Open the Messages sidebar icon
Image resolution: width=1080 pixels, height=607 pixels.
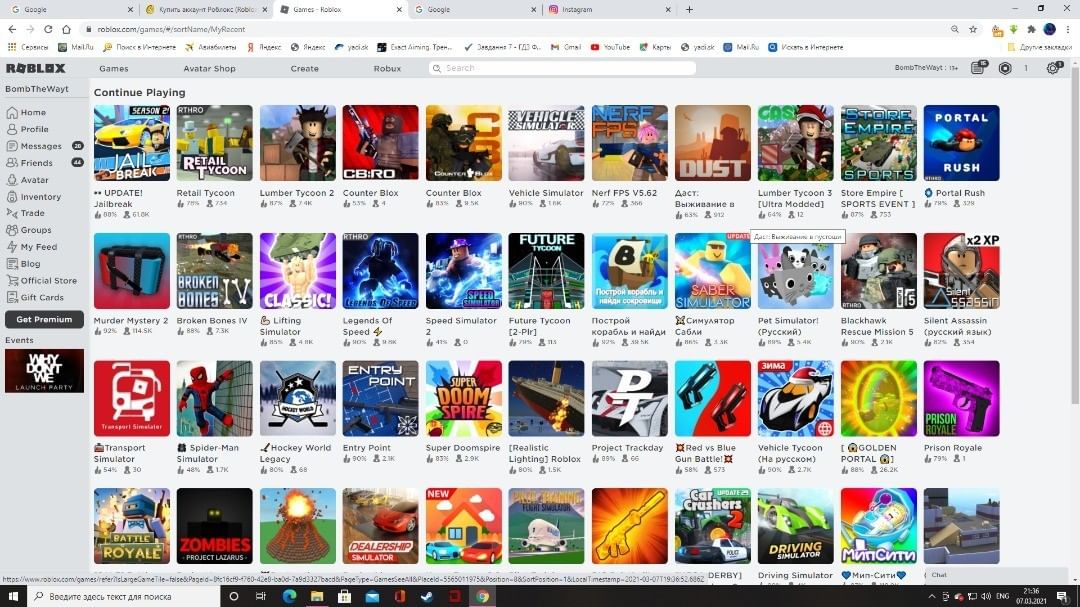[x=12, y=146]
